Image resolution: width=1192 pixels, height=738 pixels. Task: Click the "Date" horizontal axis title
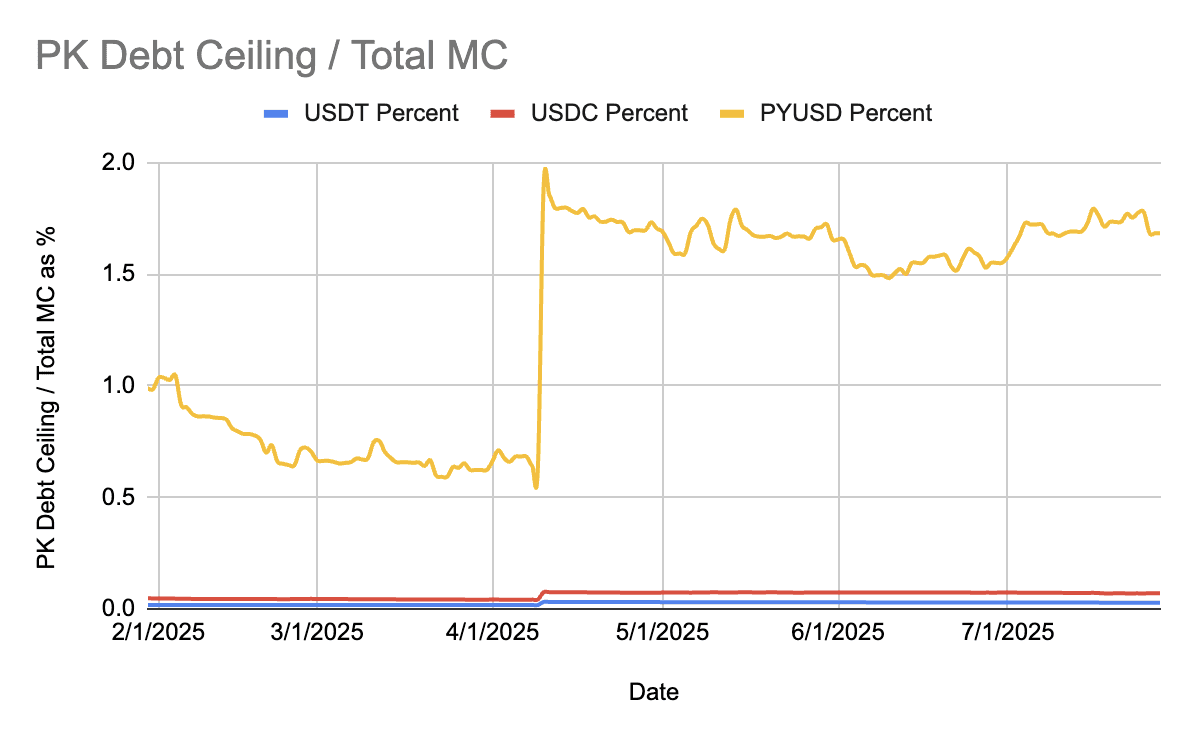click(653, 691)
